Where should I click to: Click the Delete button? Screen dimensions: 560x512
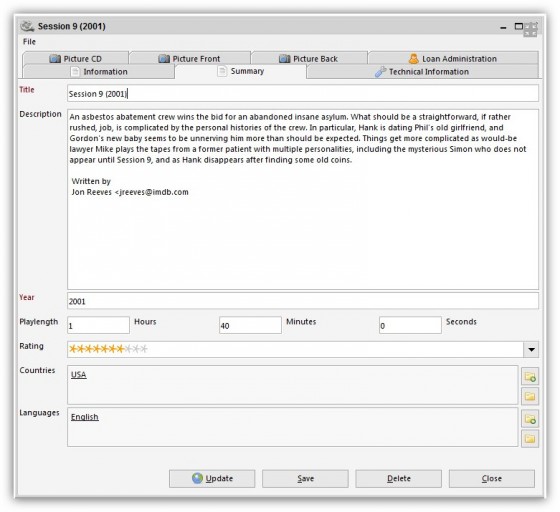click(x=399, y=478)
